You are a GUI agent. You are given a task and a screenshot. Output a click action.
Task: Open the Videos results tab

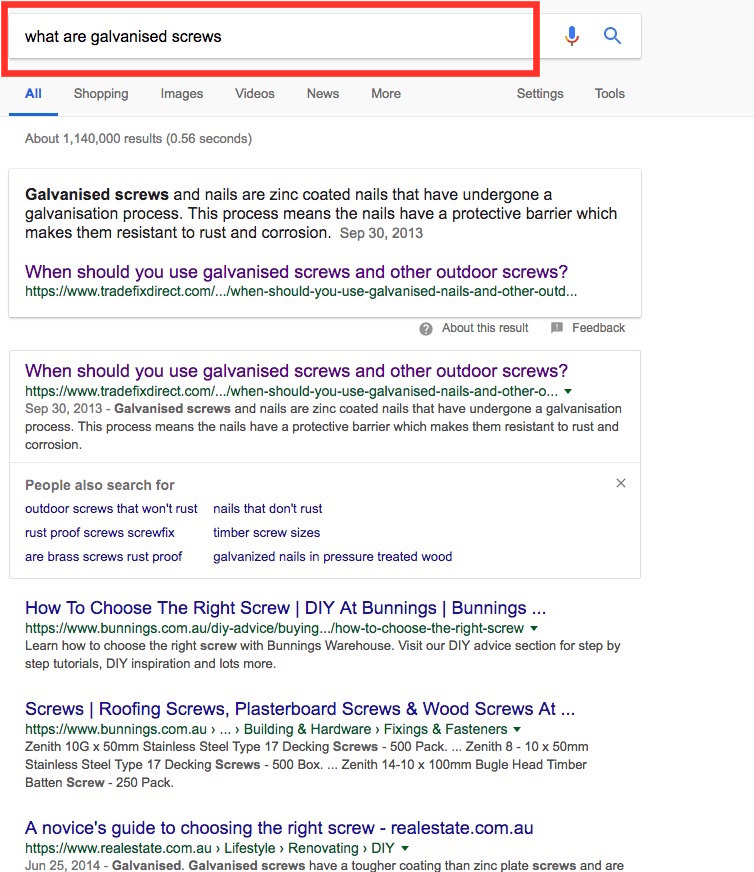point(255,94)
